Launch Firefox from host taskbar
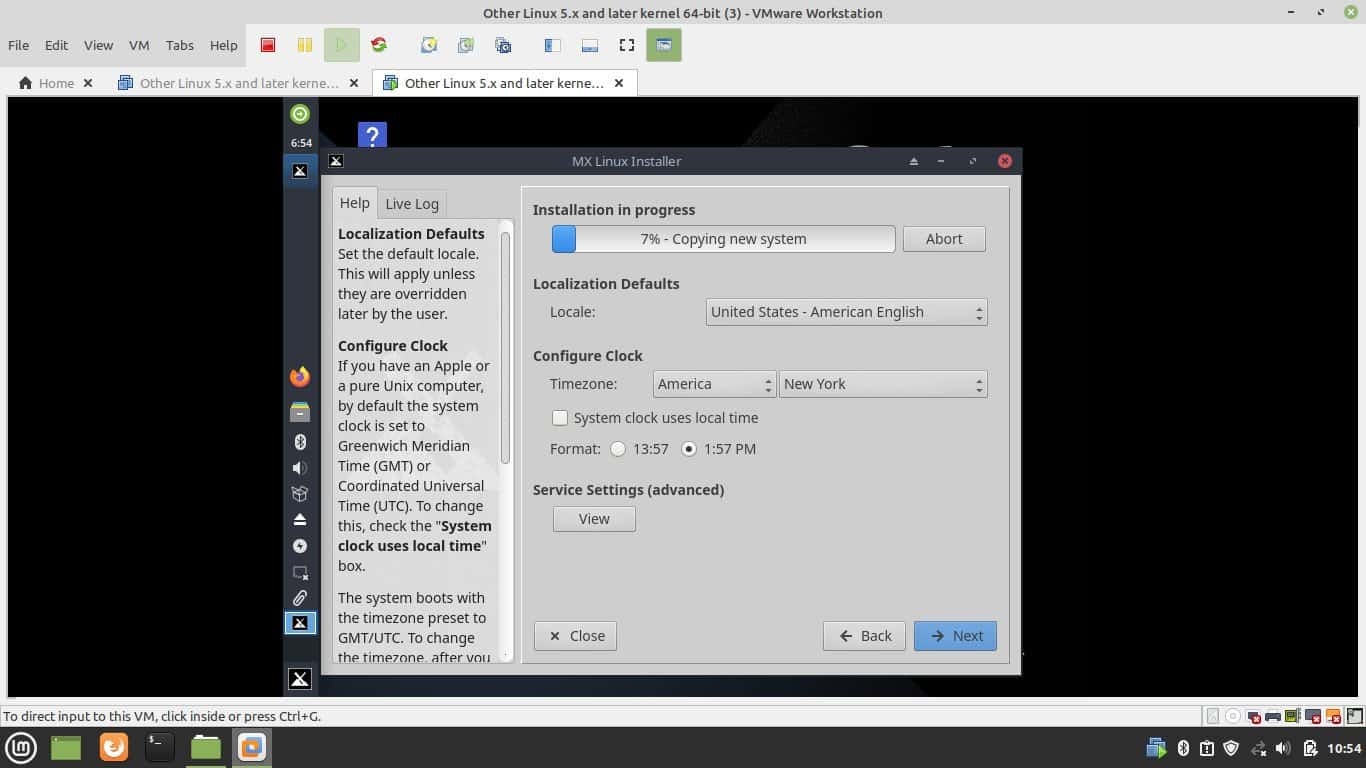The width and height of the screenshot is (1366, 768). pyautogui.click(x=114, y=747)
